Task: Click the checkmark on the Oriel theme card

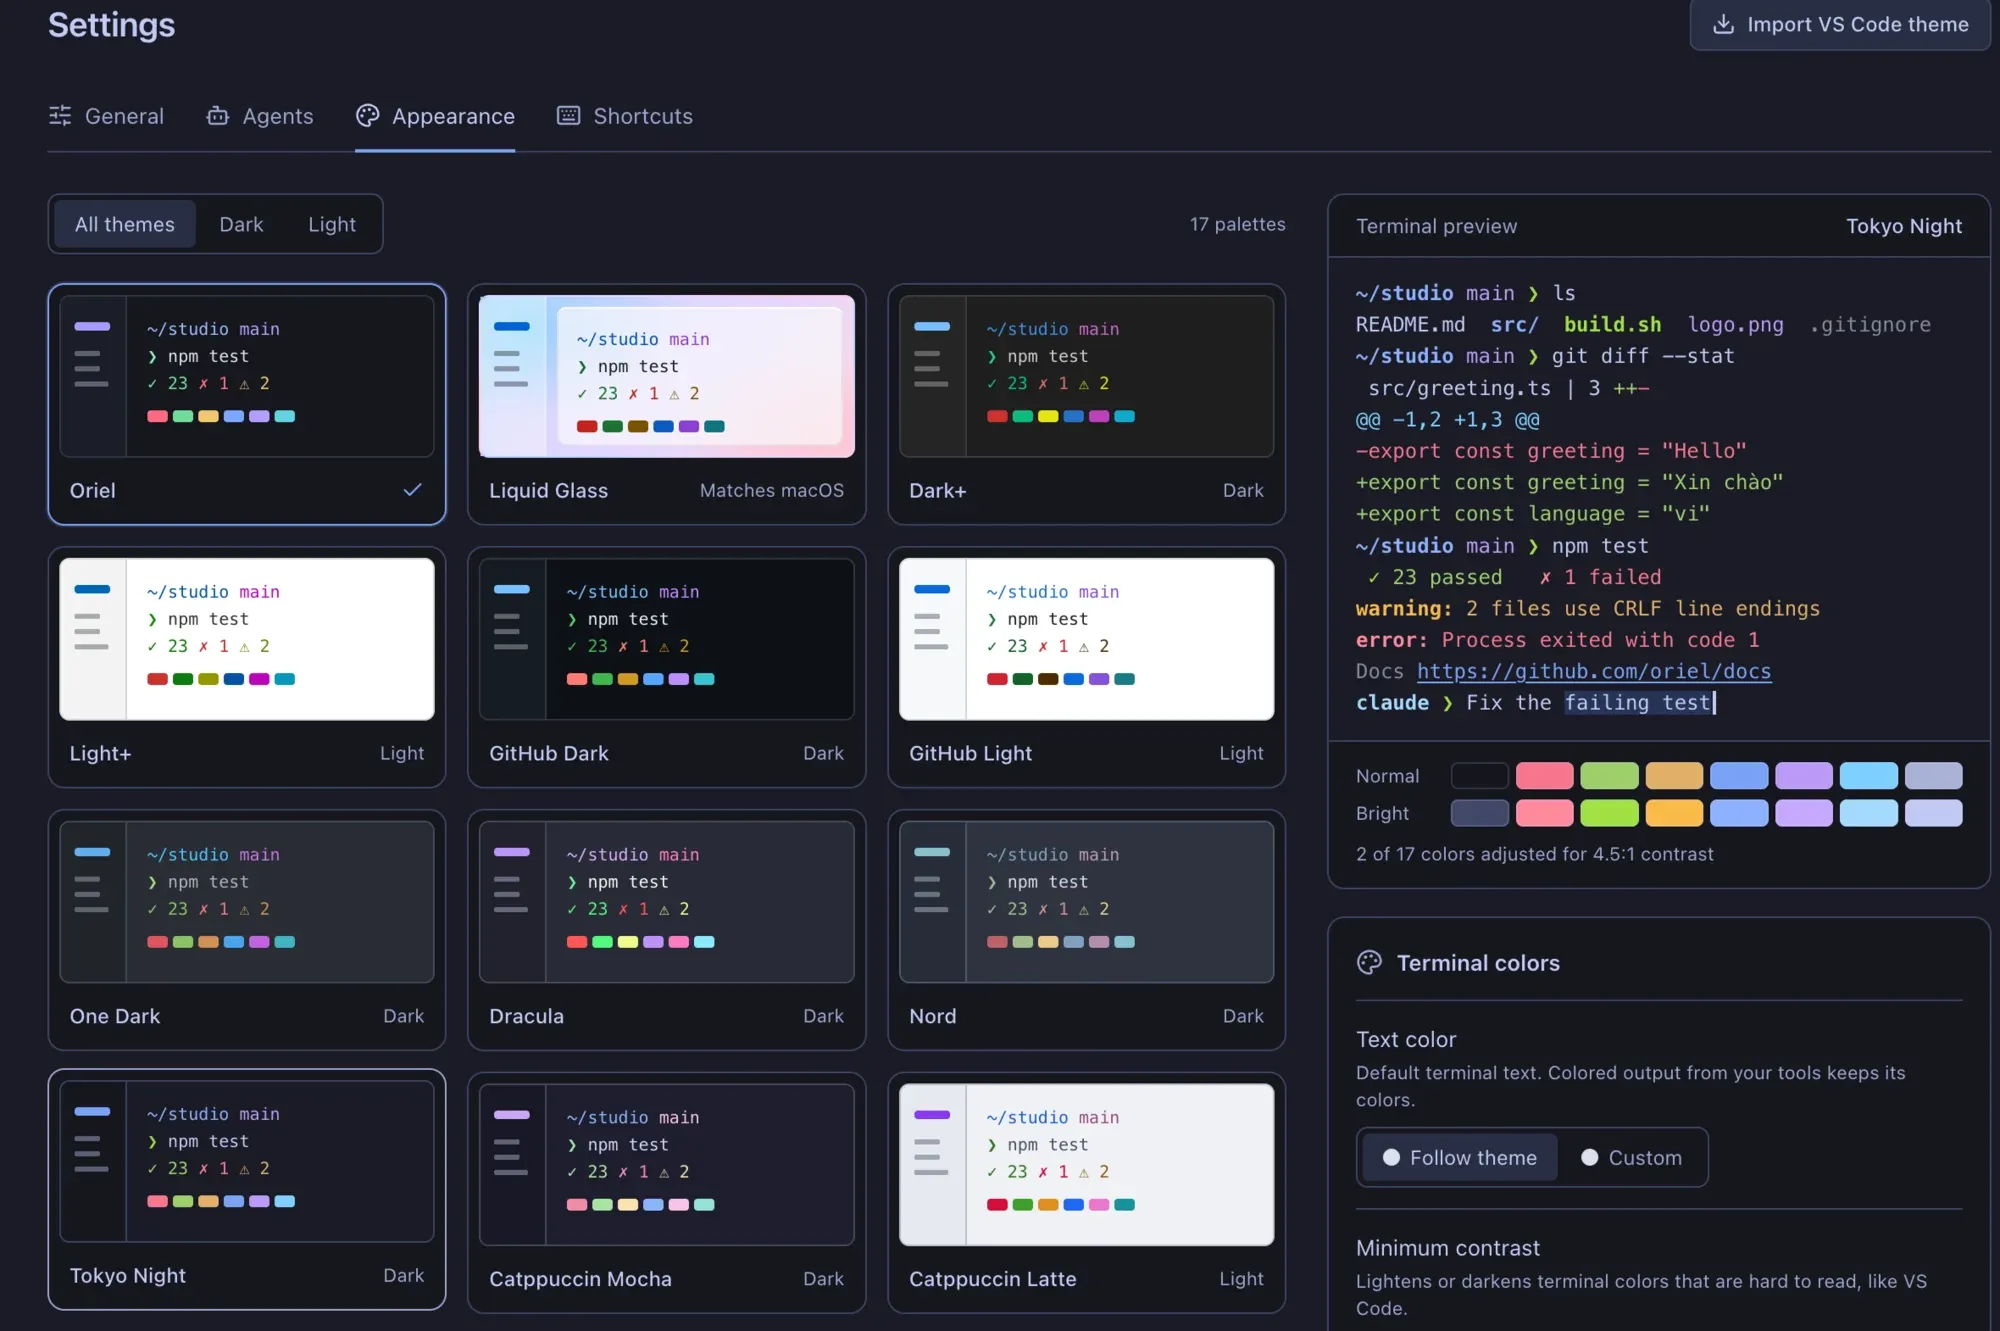Action: click(412, 490)
